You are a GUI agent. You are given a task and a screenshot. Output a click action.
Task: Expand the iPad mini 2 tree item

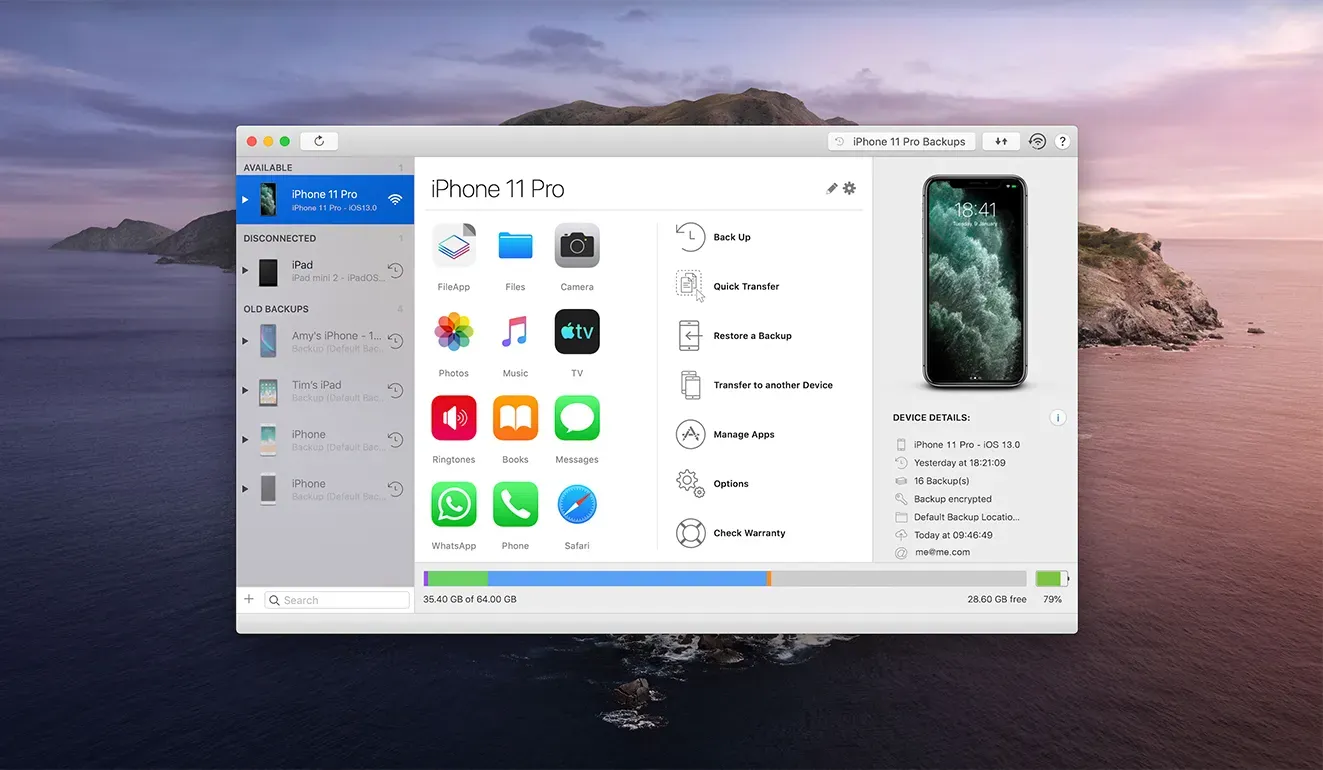coord(245,271)
